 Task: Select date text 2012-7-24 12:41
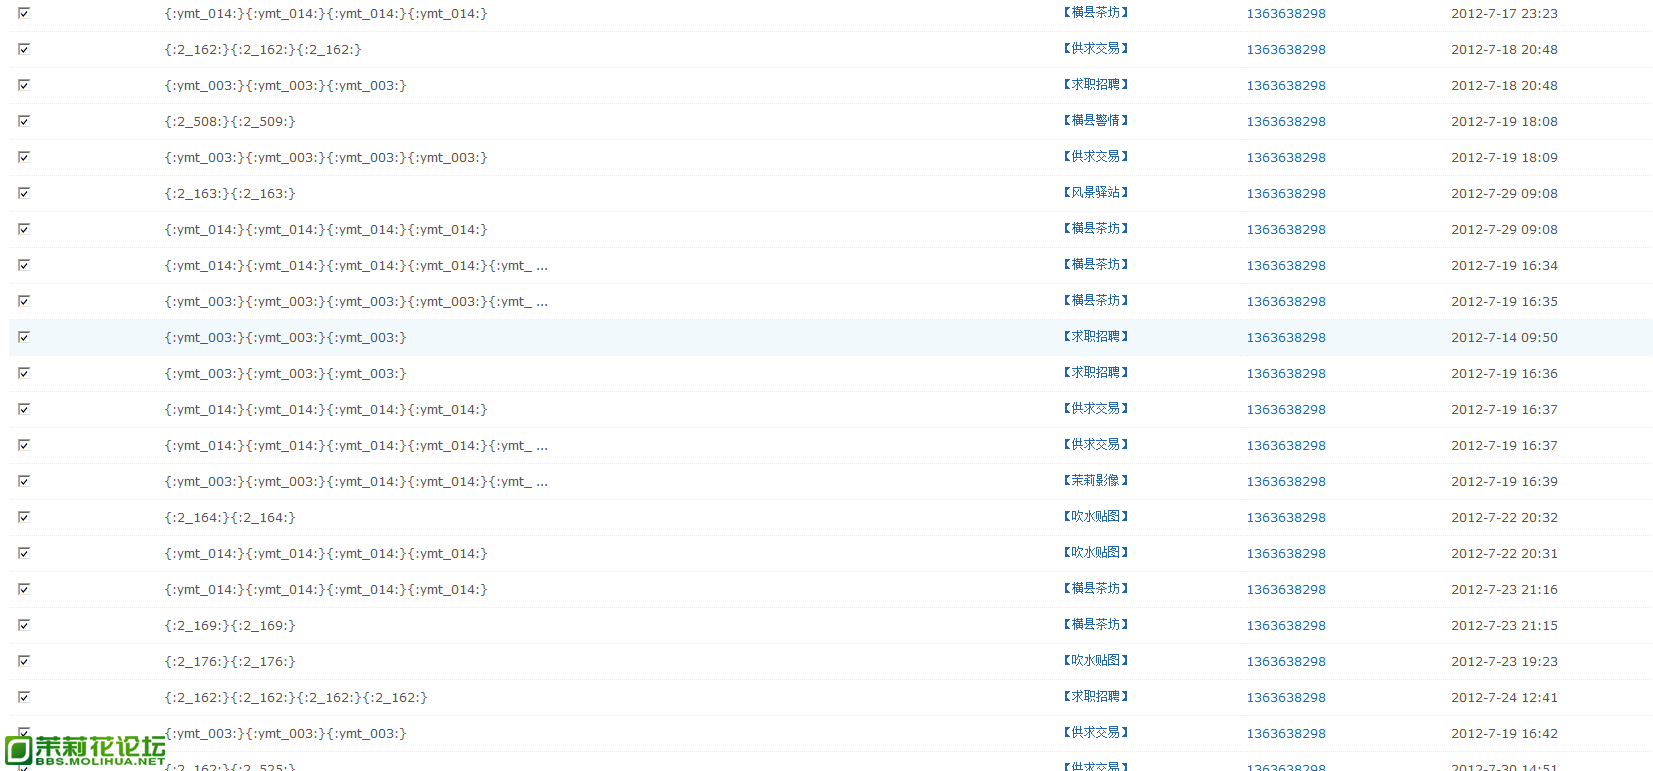click(x=1504, y=698)
